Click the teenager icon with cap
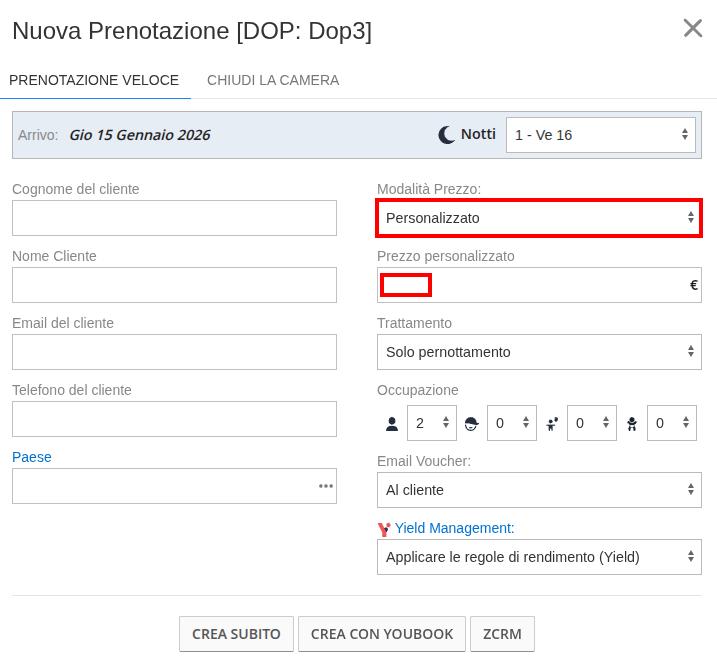Viewport: 717px width, 665px height. [472, 424]
